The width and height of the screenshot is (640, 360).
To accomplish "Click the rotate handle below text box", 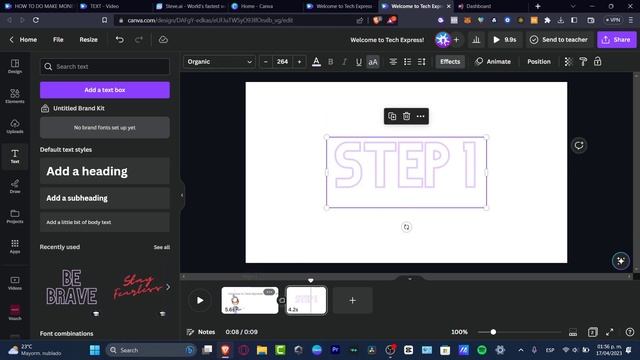I will (406, 227).
